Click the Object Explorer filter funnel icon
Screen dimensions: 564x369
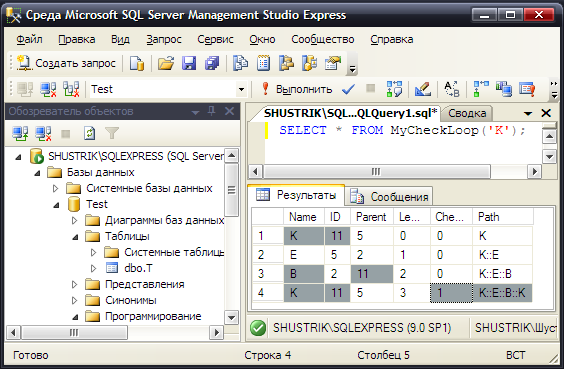coord(112,134)
